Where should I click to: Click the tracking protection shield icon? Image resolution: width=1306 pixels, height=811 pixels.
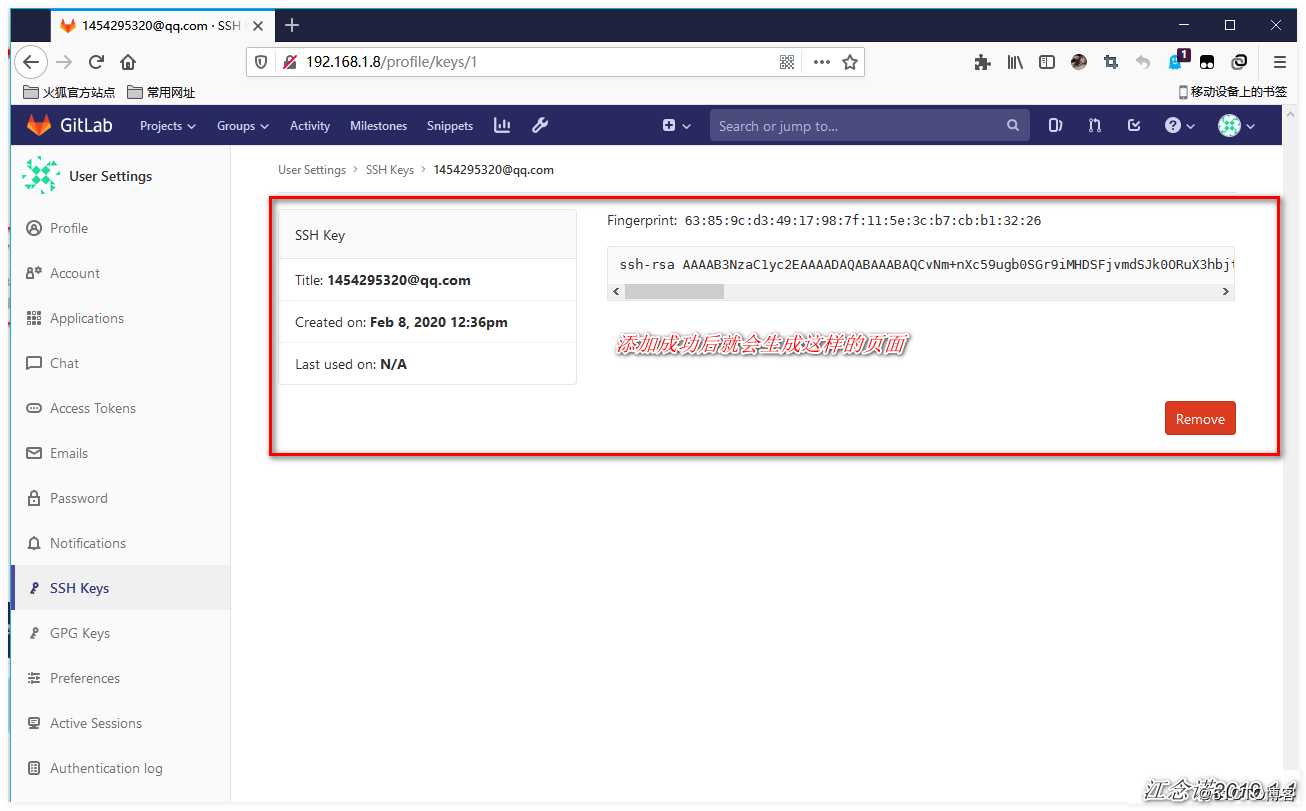pyautogui.click(x=262, y=62)
